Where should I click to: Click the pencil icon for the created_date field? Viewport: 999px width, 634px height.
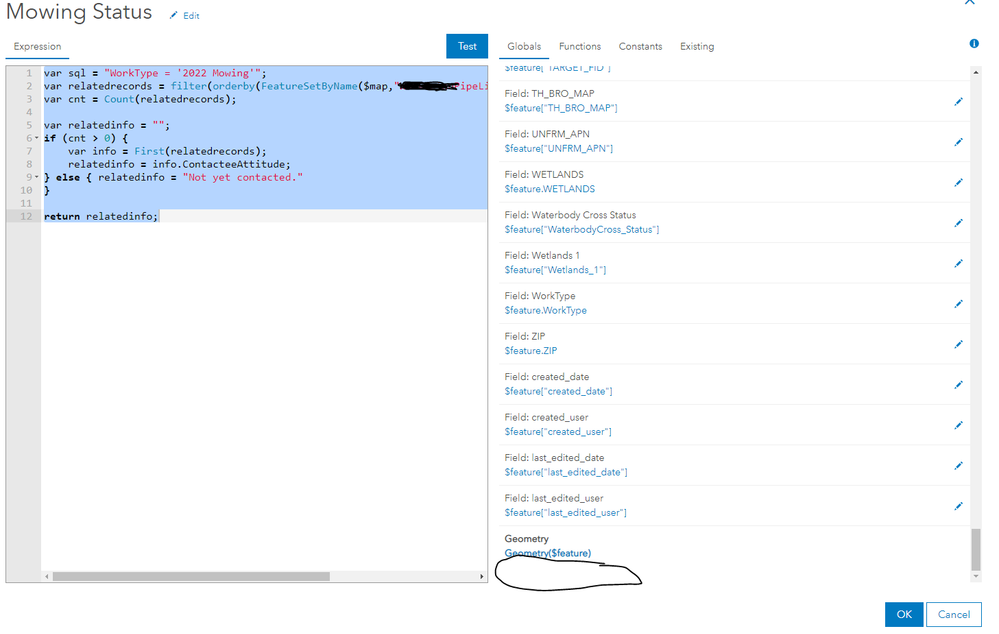pyautogui.click(x=958, y=385)
